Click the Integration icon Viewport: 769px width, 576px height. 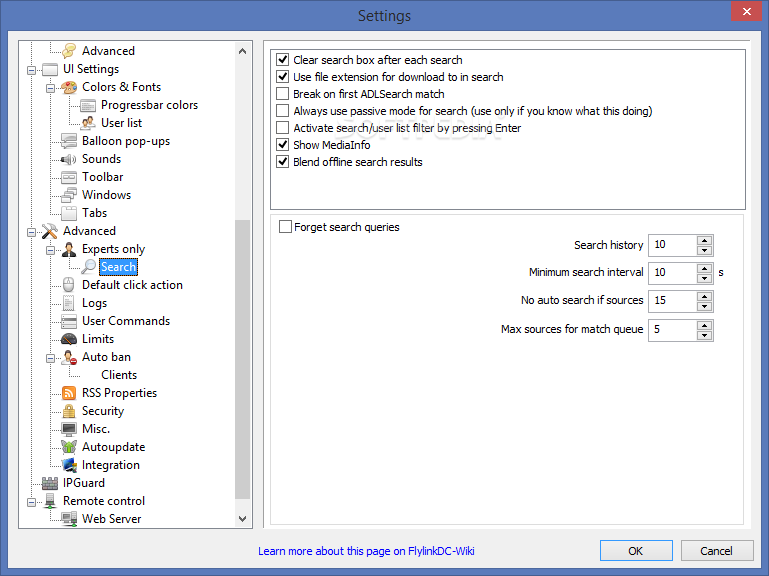pyautogui.click(x=69, y=465)
